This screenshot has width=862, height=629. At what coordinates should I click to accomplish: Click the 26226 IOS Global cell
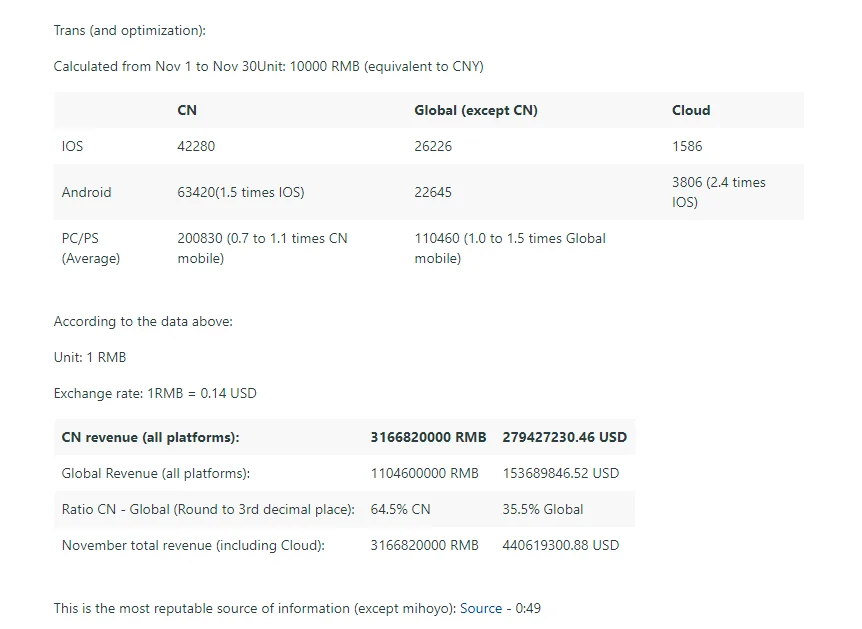[x=433, y=146]
